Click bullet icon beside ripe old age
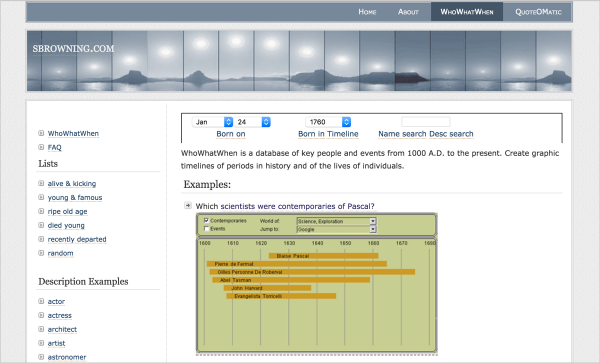The height and width of the screenshot is (363, 600). point(41,211)
